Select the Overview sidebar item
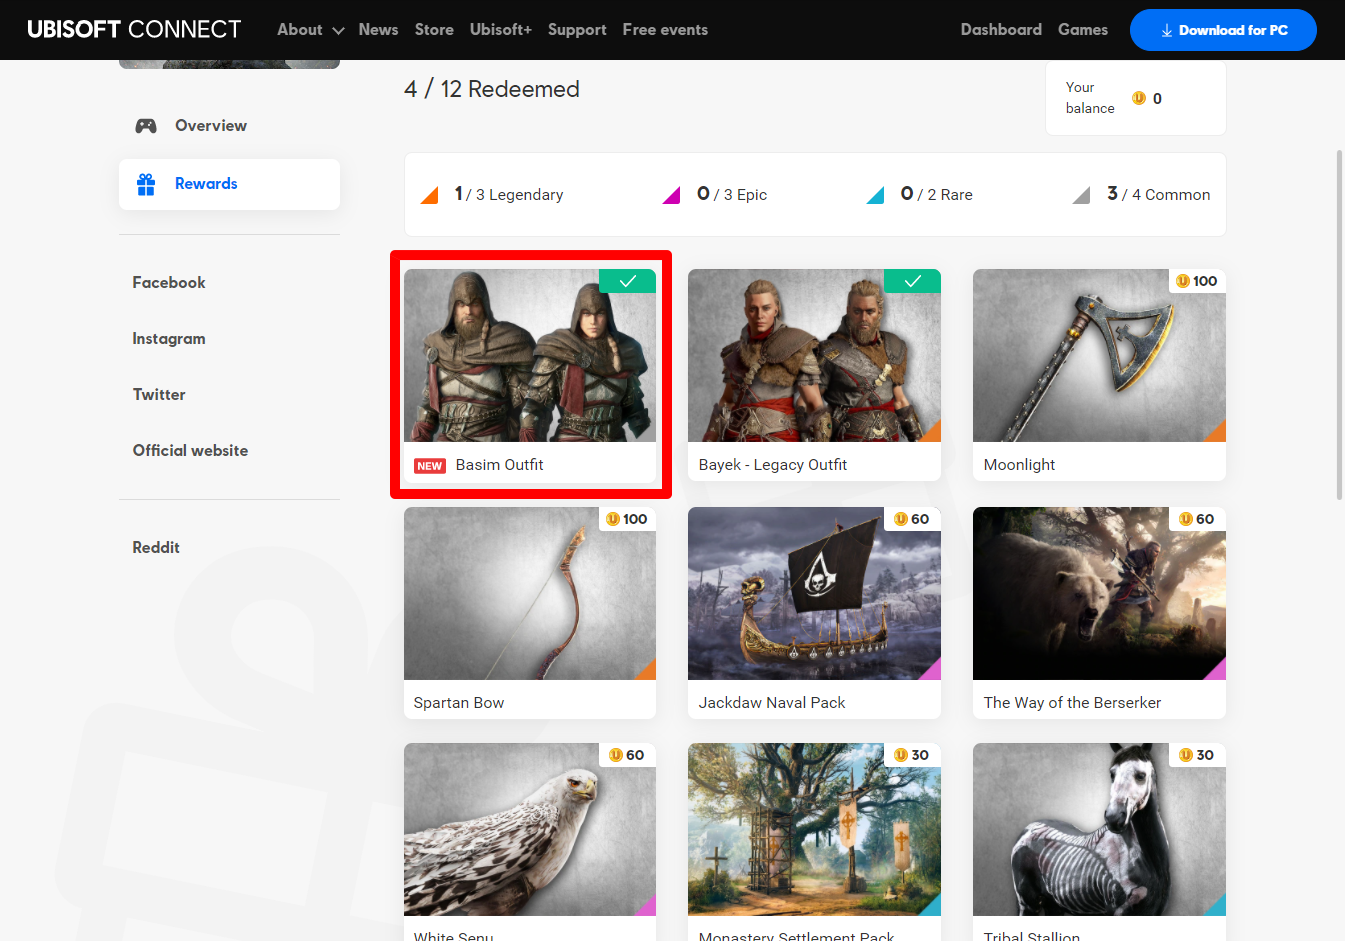The image size is (1345, 941). tap(229, 126)
